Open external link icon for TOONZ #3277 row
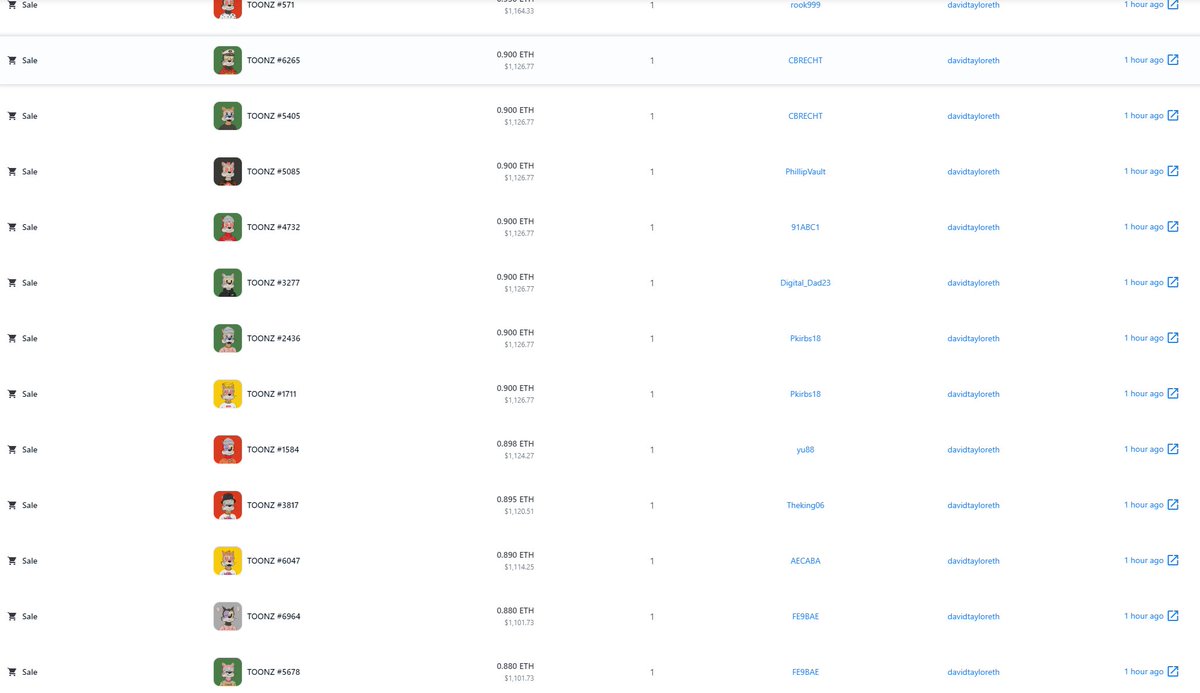1200x693 pixels. pyautogui.click(x=1173, y=282)
